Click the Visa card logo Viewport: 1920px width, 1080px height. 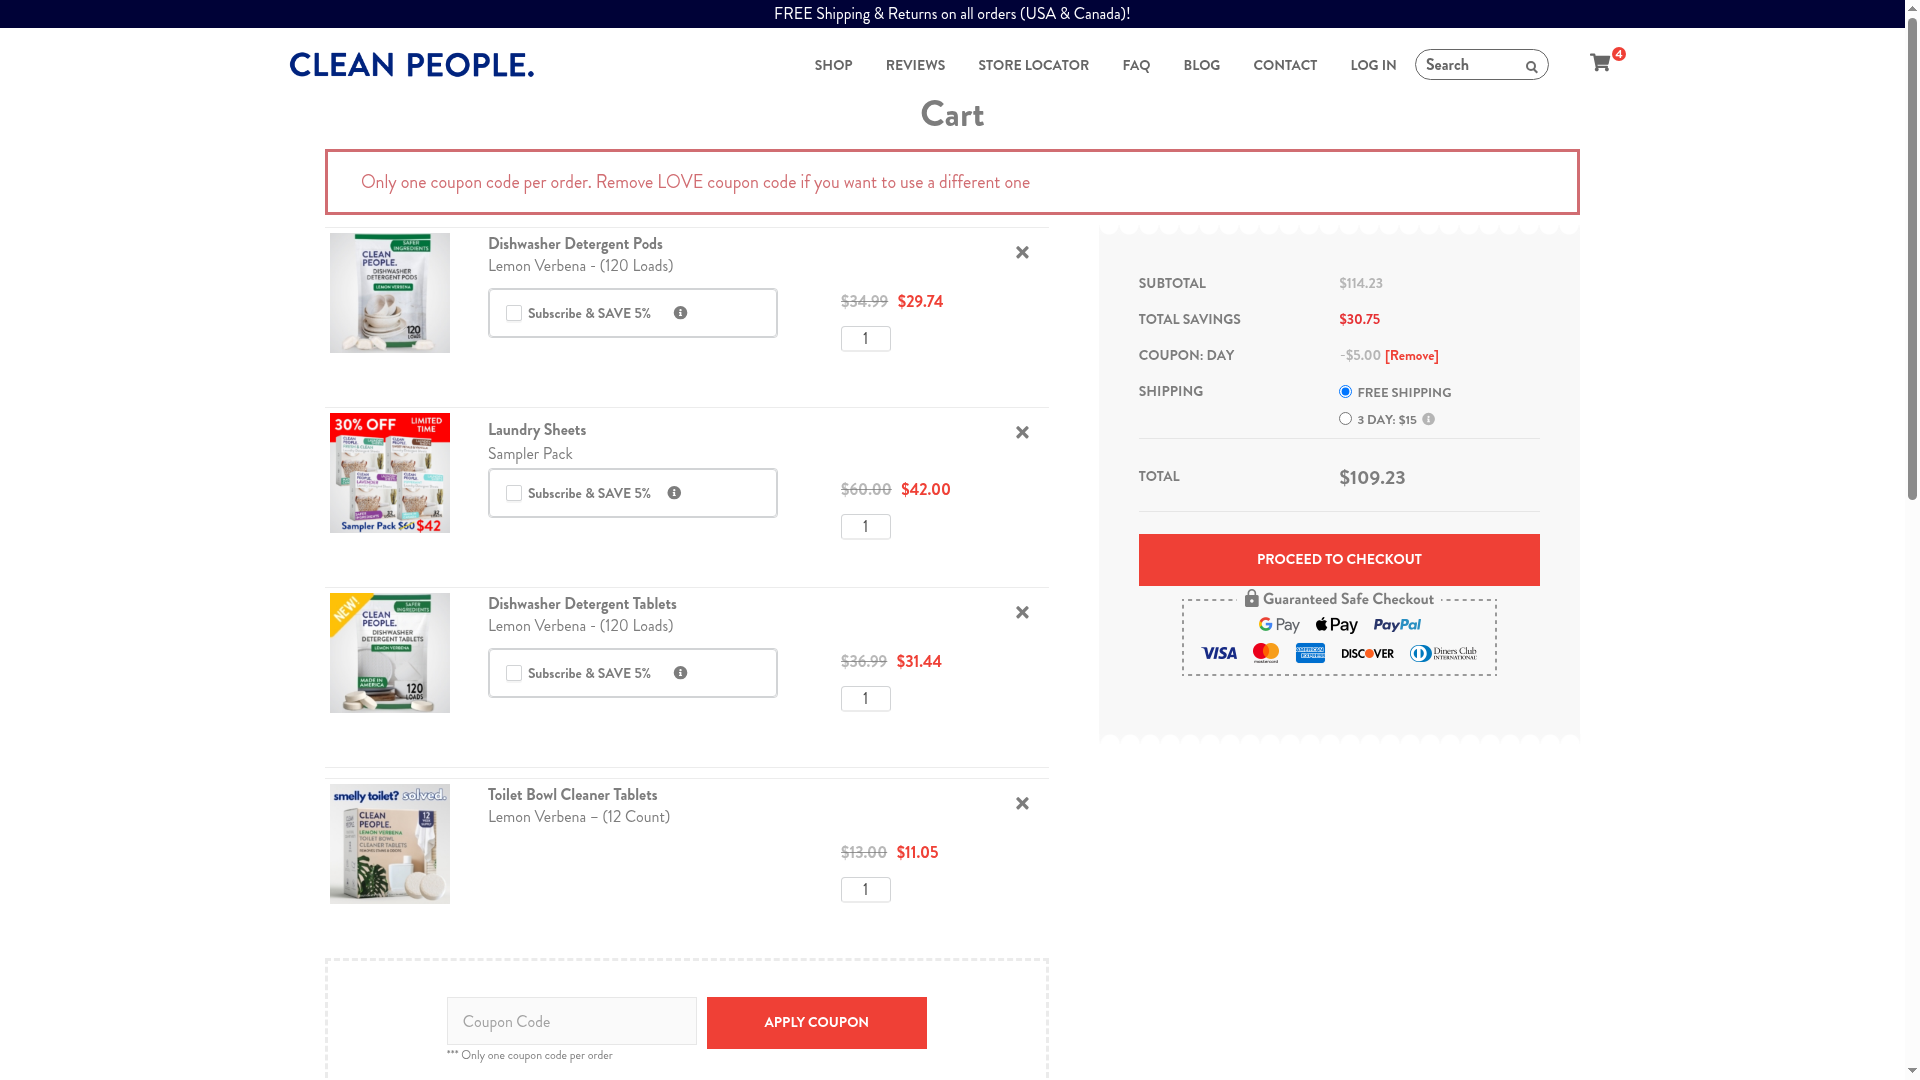click(1219, 653)
